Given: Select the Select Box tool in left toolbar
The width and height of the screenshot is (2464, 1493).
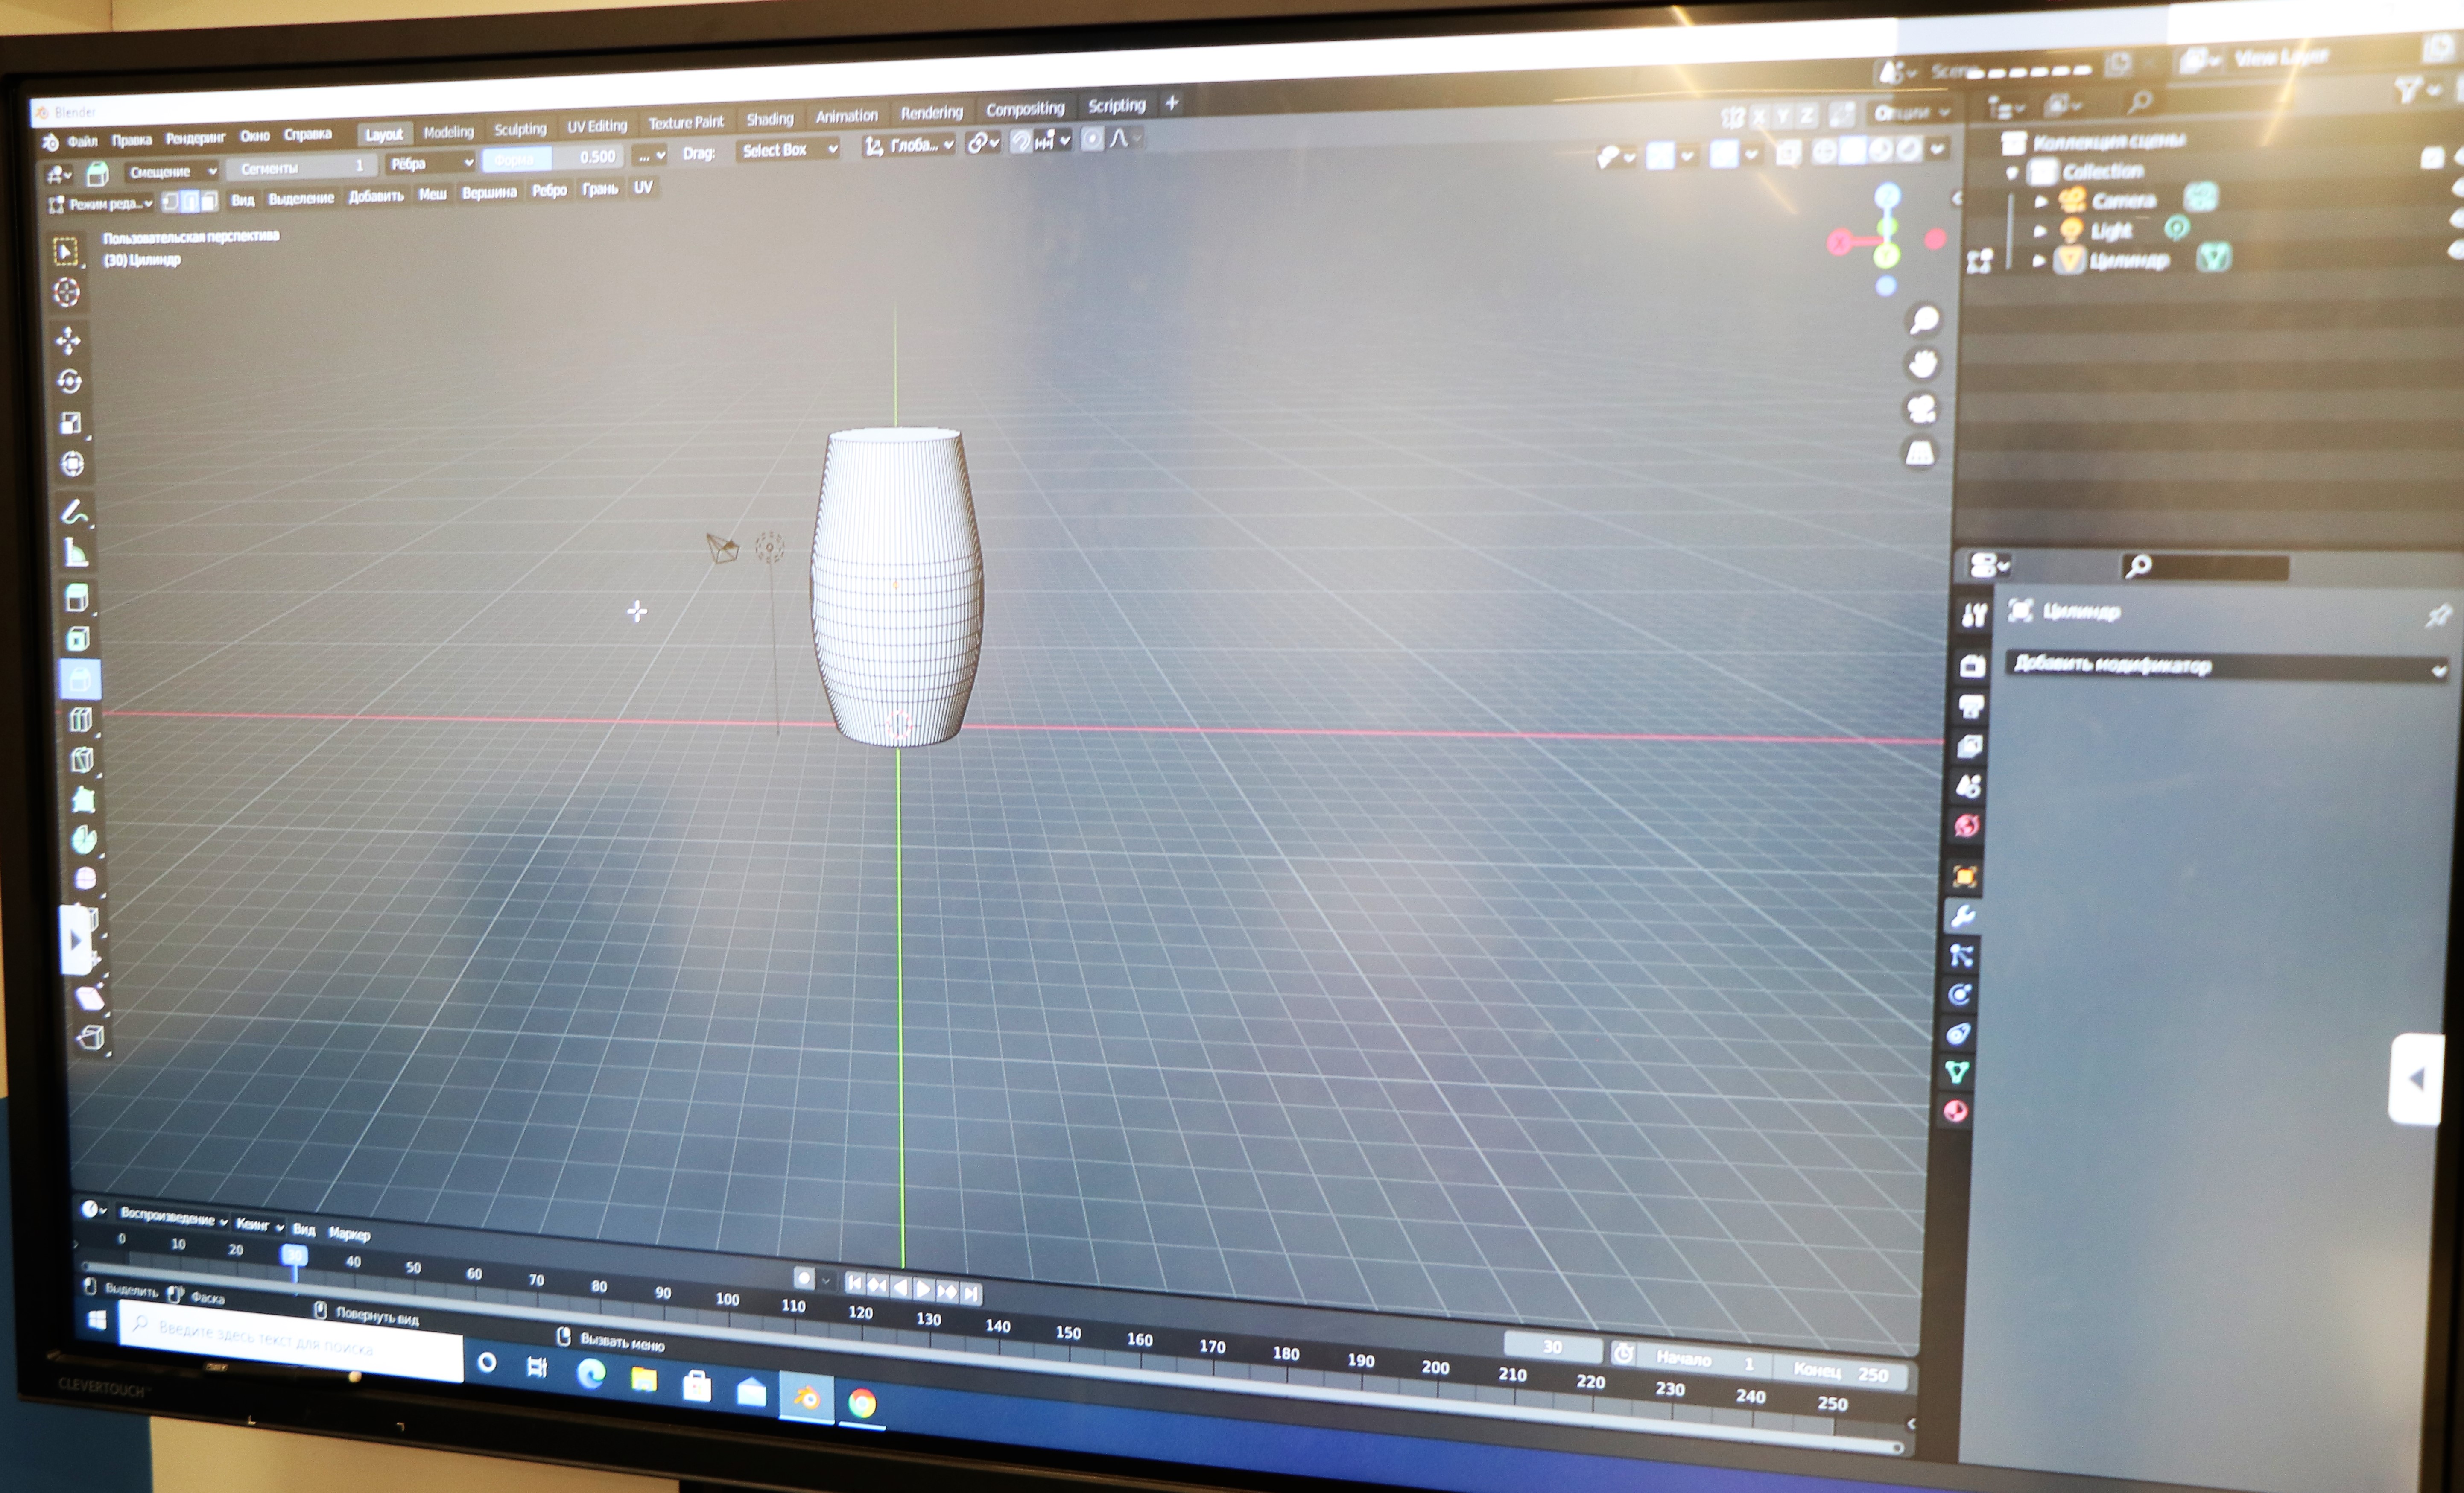Looking at the screenshot, I should pyautogui.click(x=66, y=251).
